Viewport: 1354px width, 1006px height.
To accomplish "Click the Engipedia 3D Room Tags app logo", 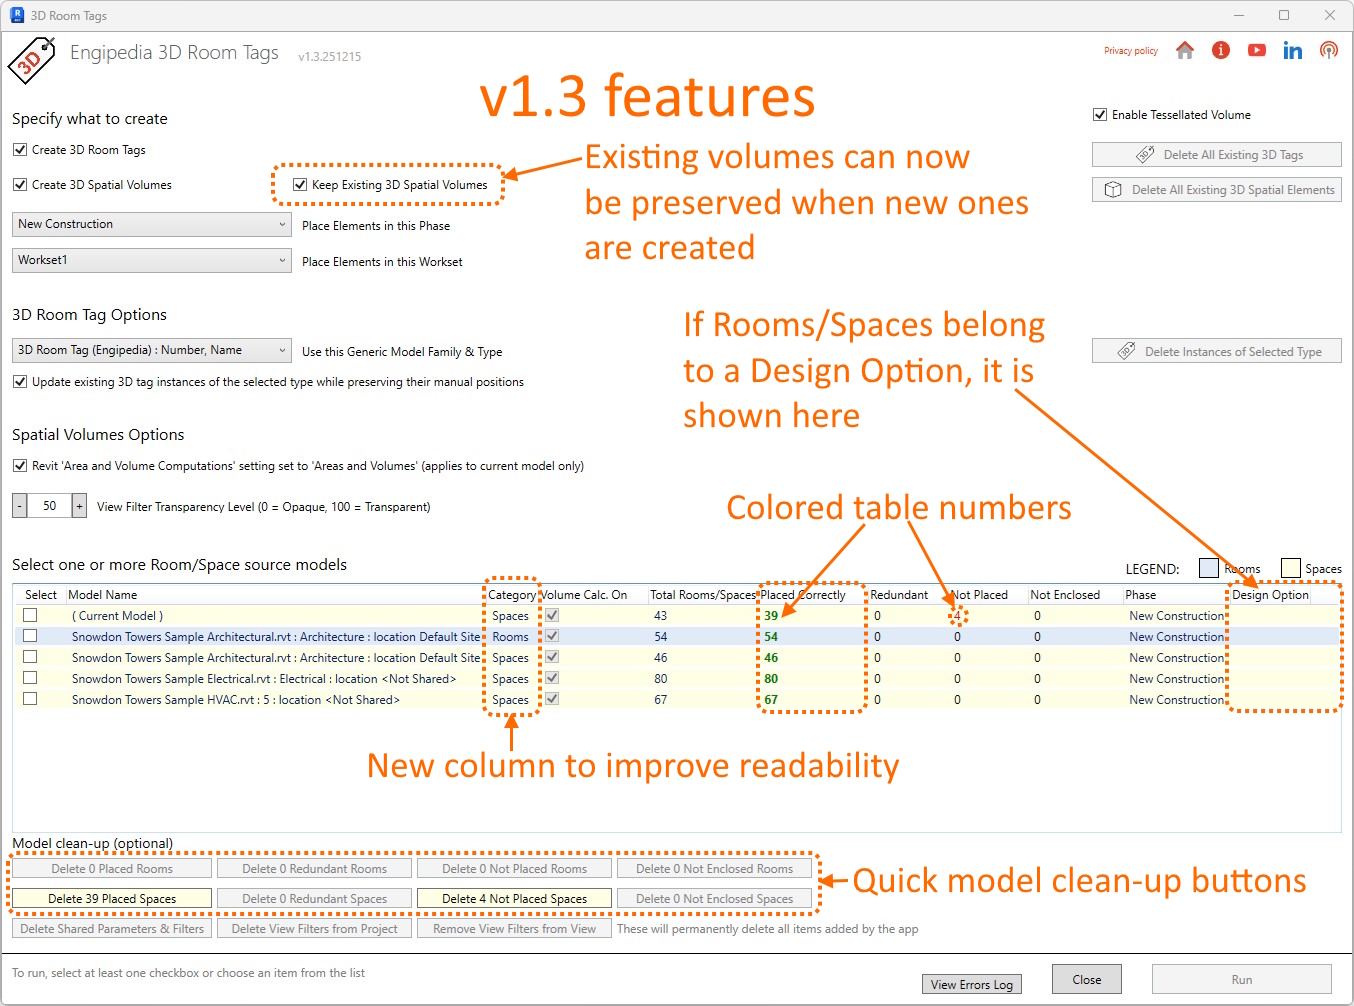I will click(31, 60).
